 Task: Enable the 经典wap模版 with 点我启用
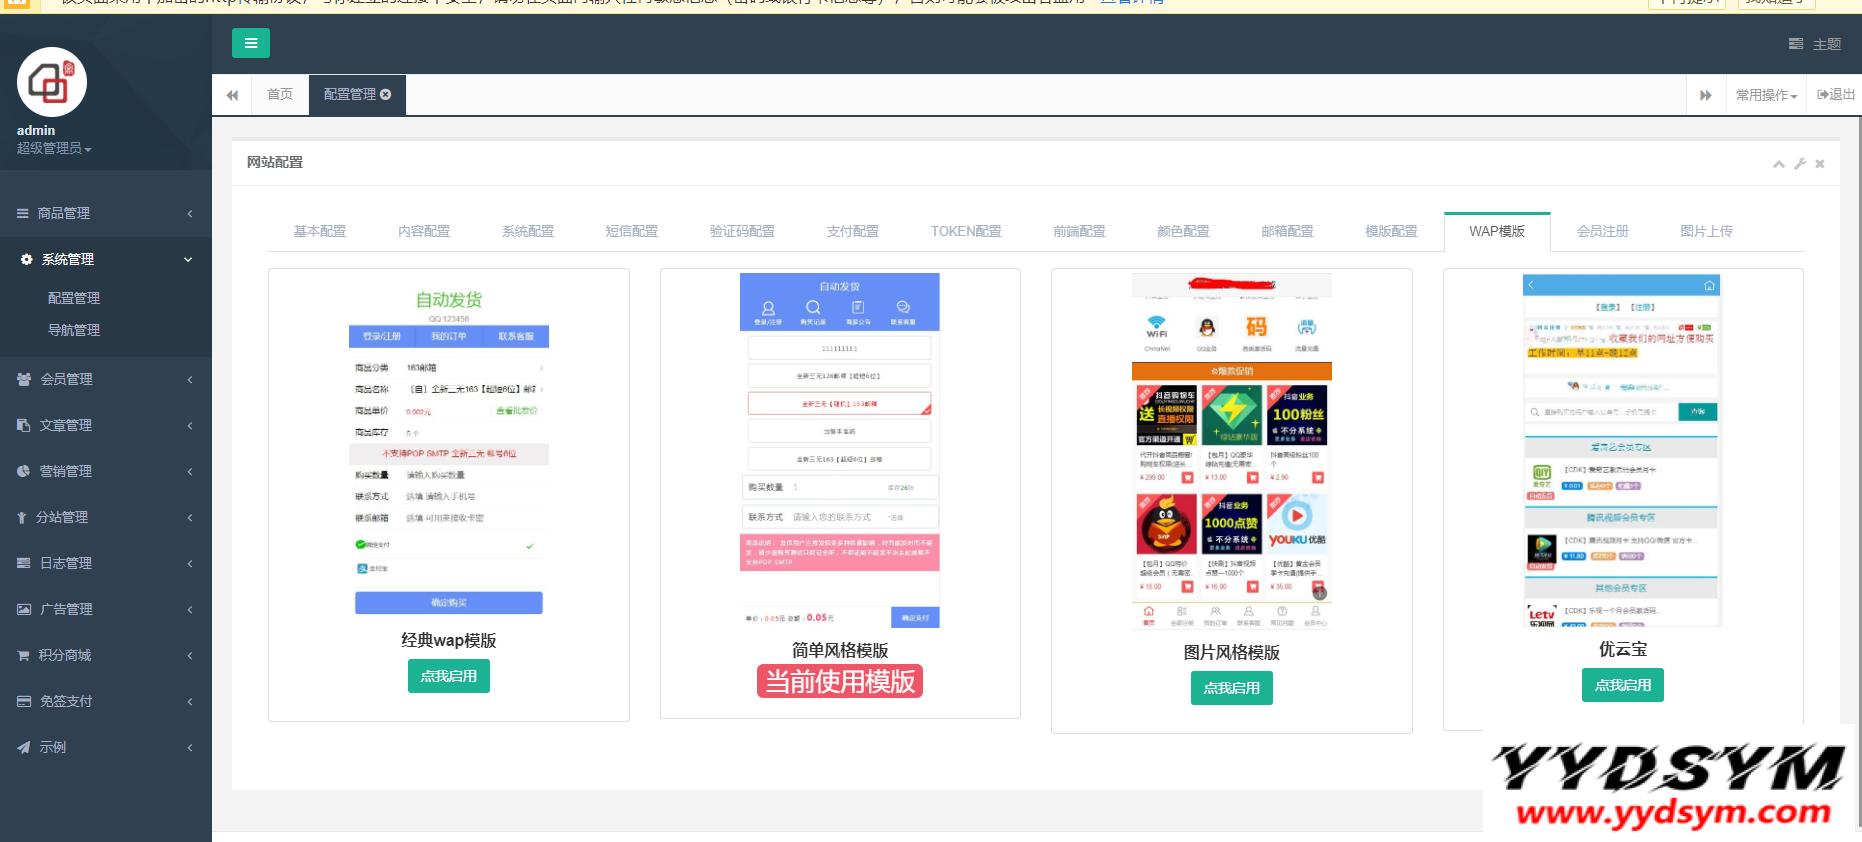449,676
